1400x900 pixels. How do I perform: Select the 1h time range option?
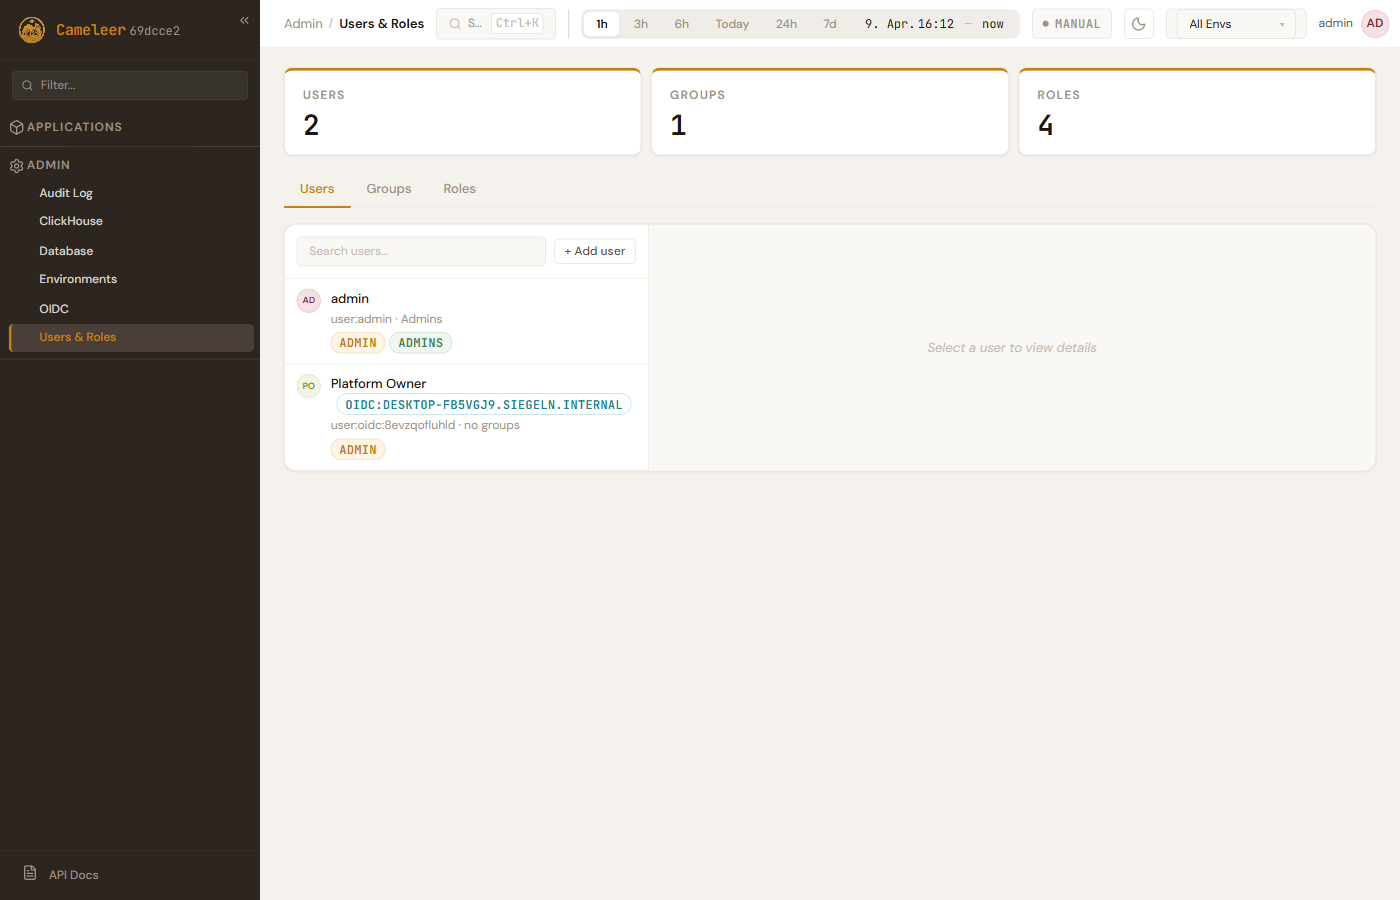[602, 24]
